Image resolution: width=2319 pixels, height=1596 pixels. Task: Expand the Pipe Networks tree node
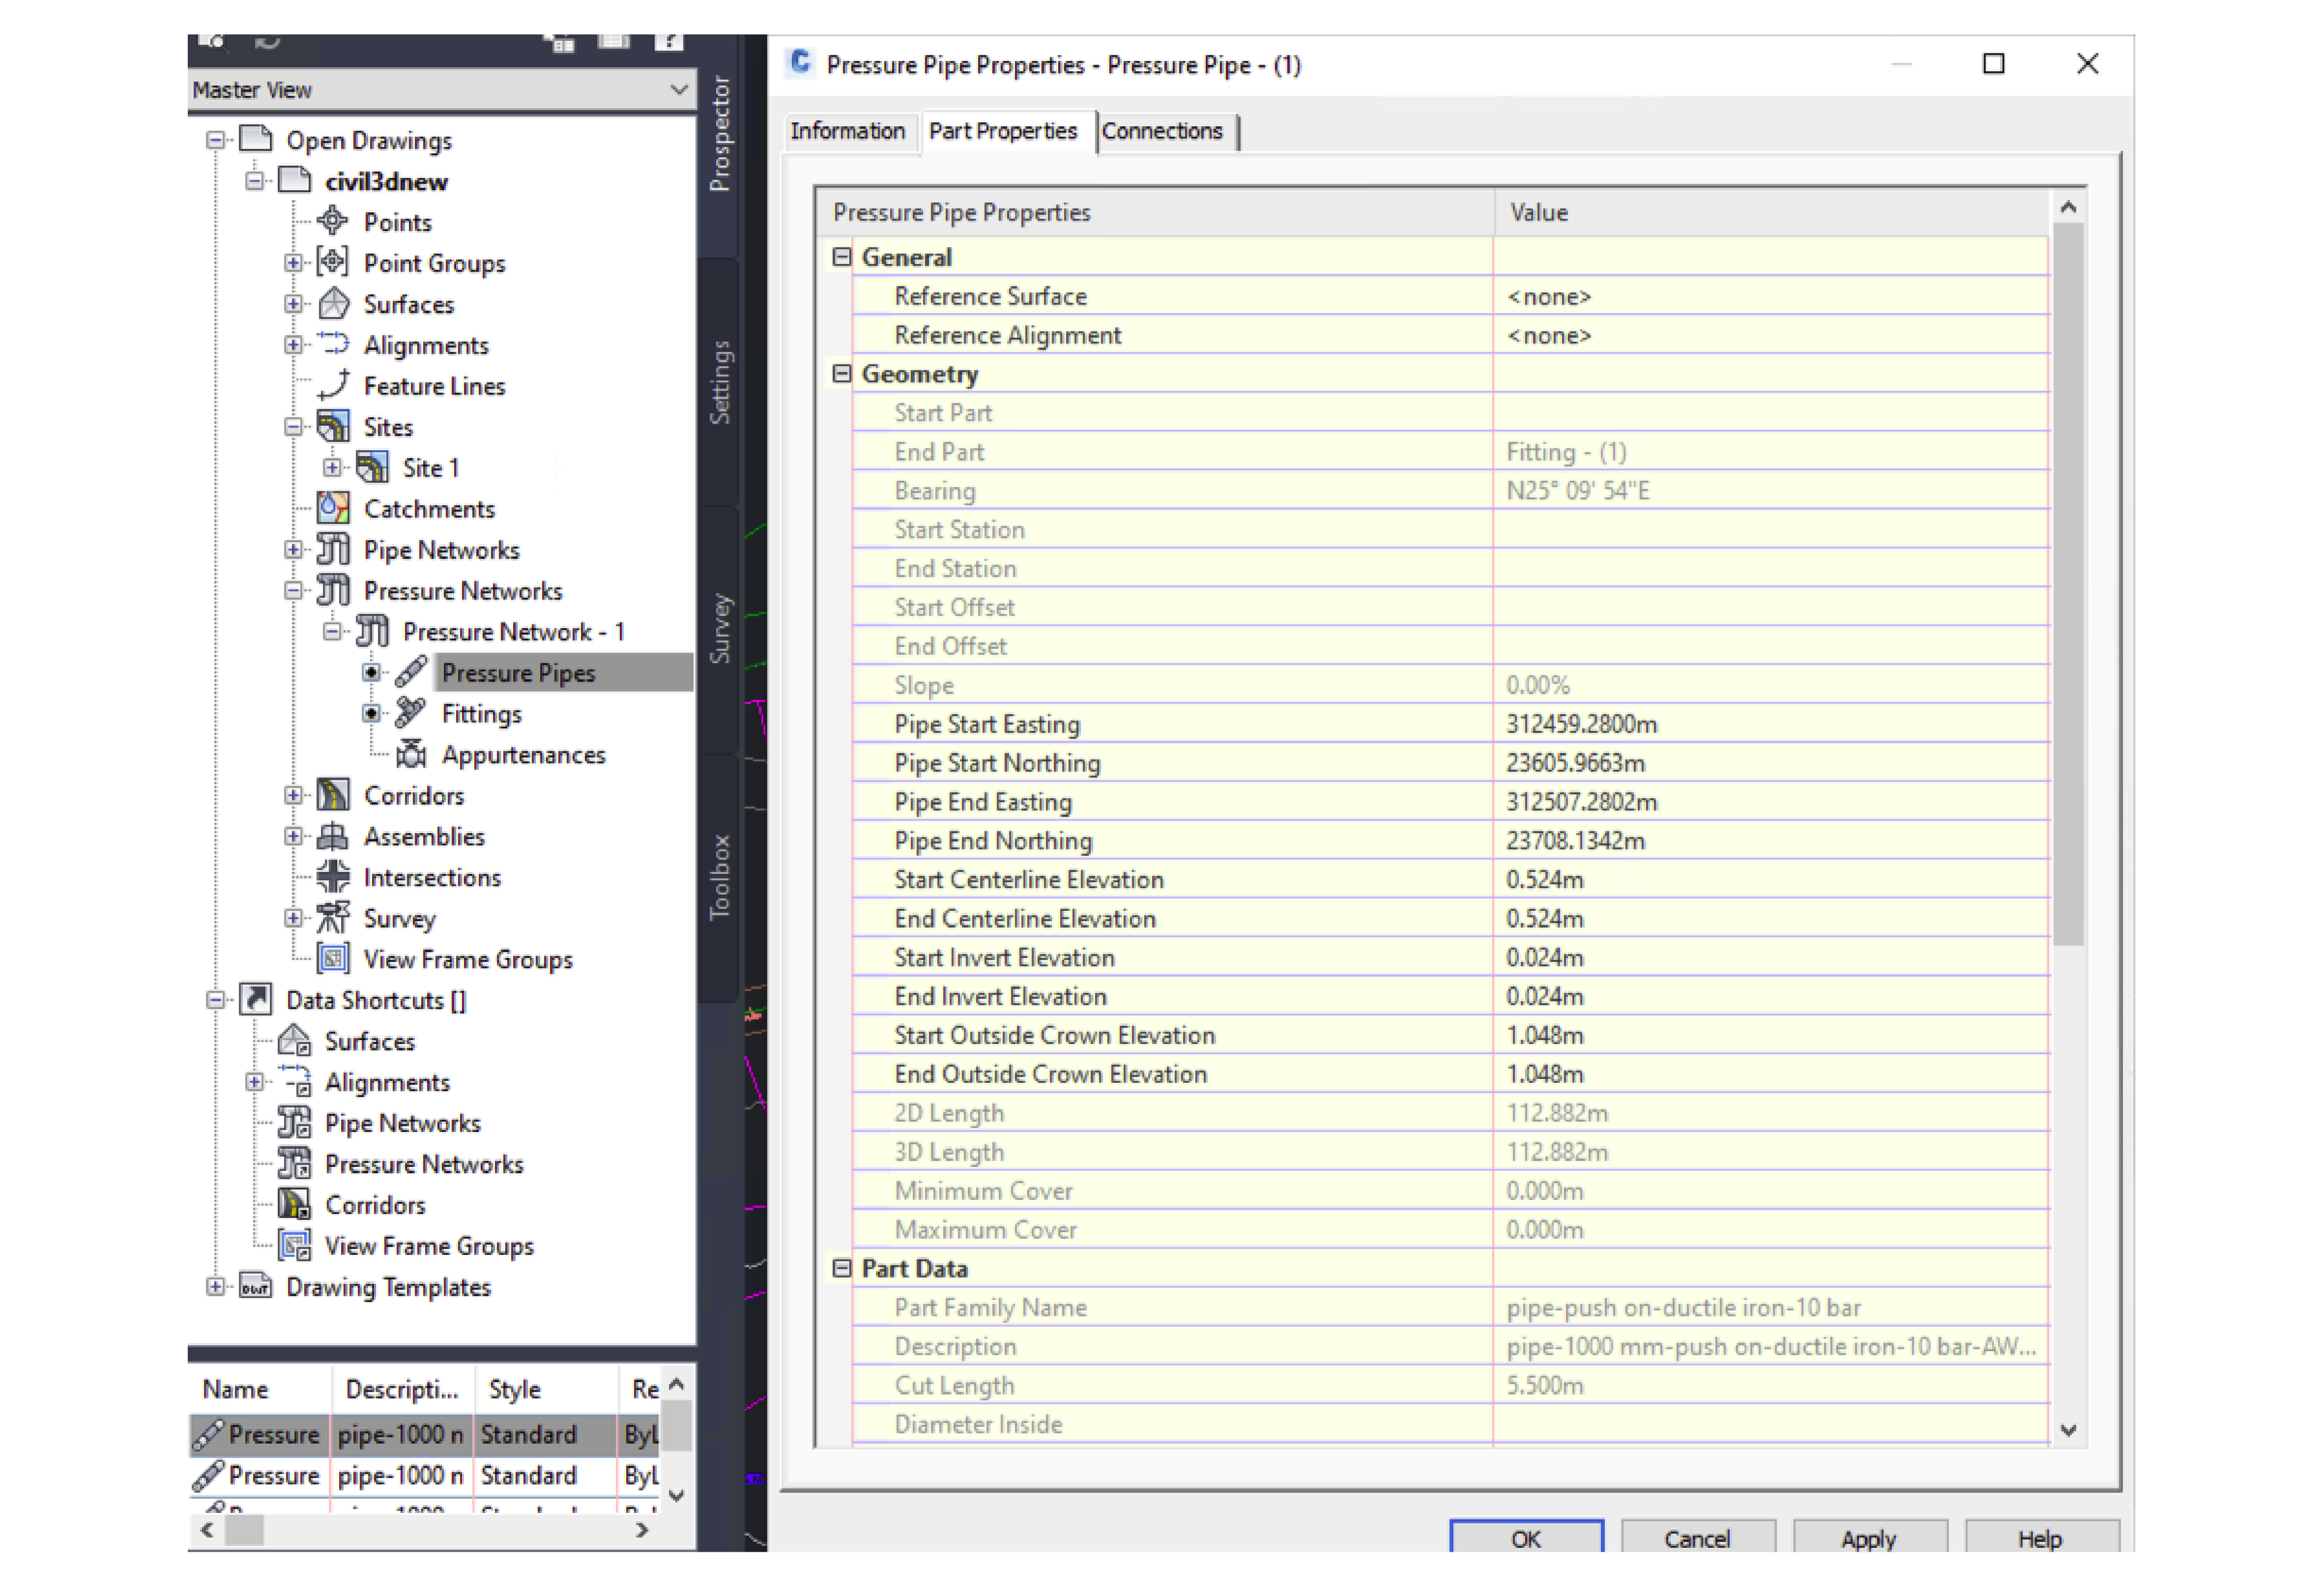[293, 549]
